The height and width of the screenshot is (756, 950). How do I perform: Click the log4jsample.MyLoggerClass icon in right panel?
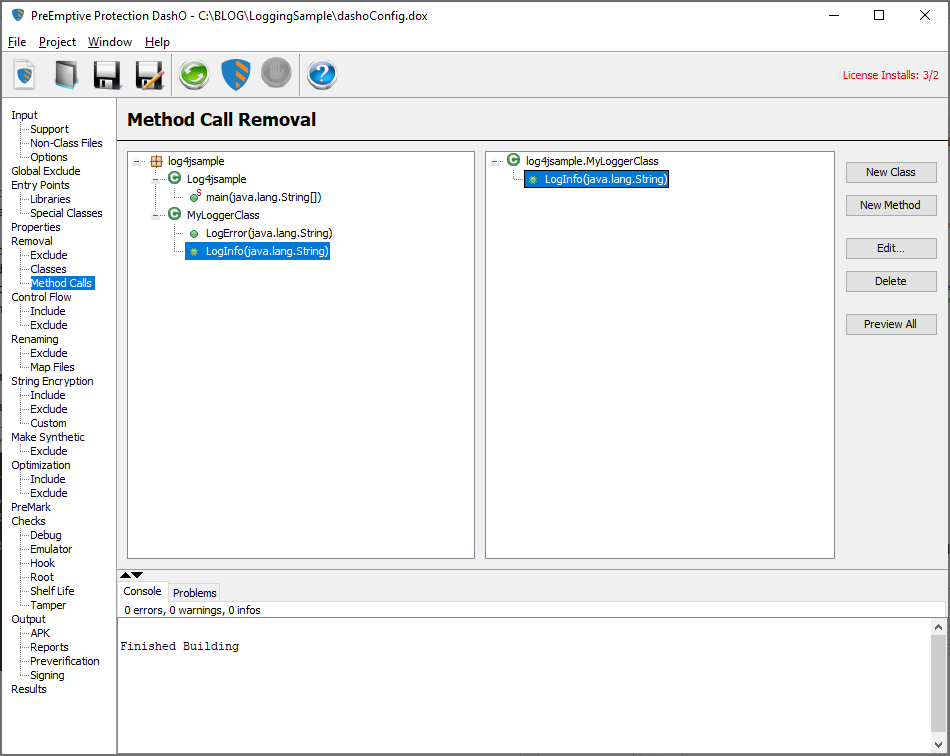tap(513, 160)
